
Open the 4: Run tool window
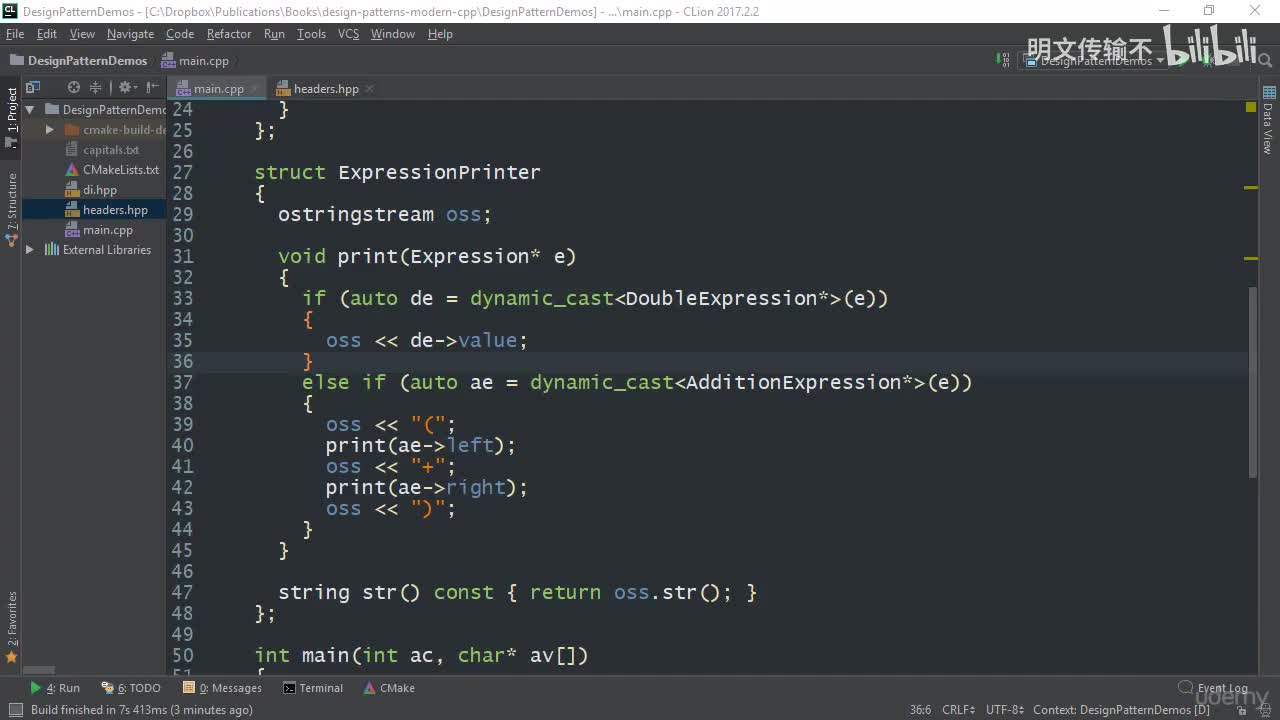click(x=55, y=688)
